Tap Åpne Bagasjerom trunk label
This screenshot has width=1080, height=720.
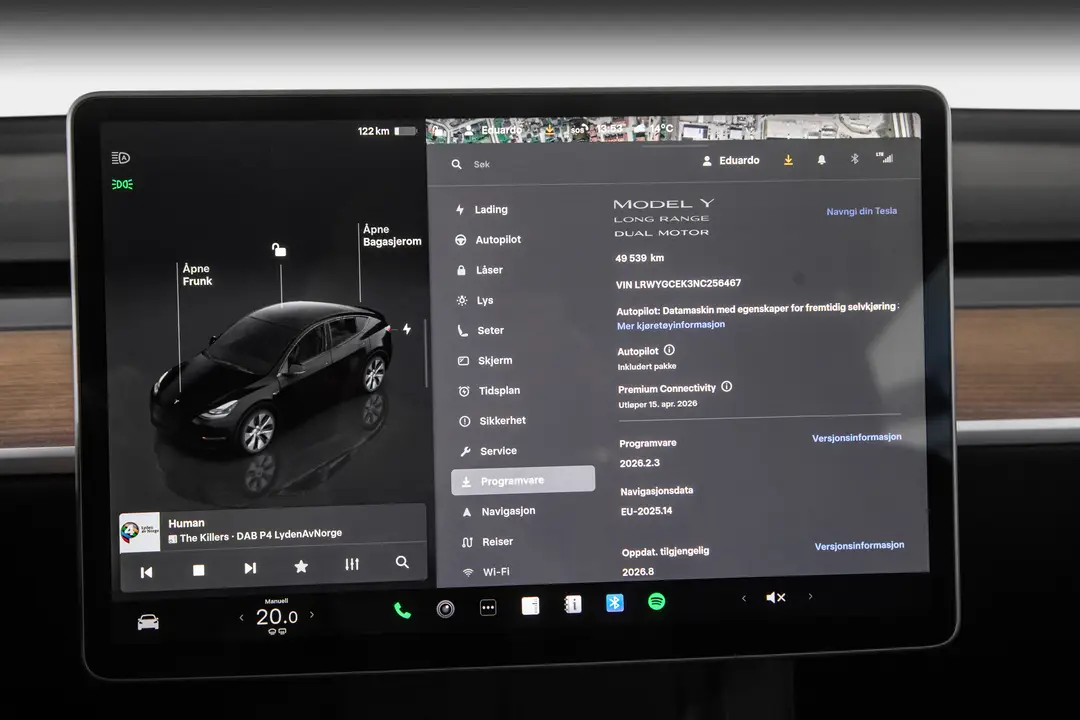(x=392, y=235)
